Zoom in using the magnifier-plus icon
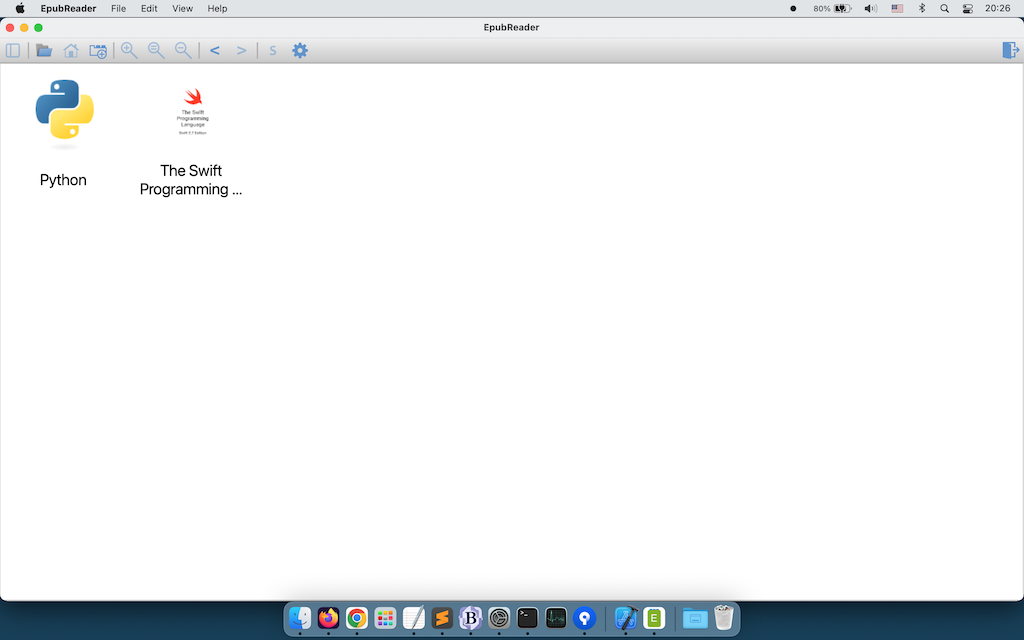This screenshot has width=1024, height=640. click(x=129, y=50)
